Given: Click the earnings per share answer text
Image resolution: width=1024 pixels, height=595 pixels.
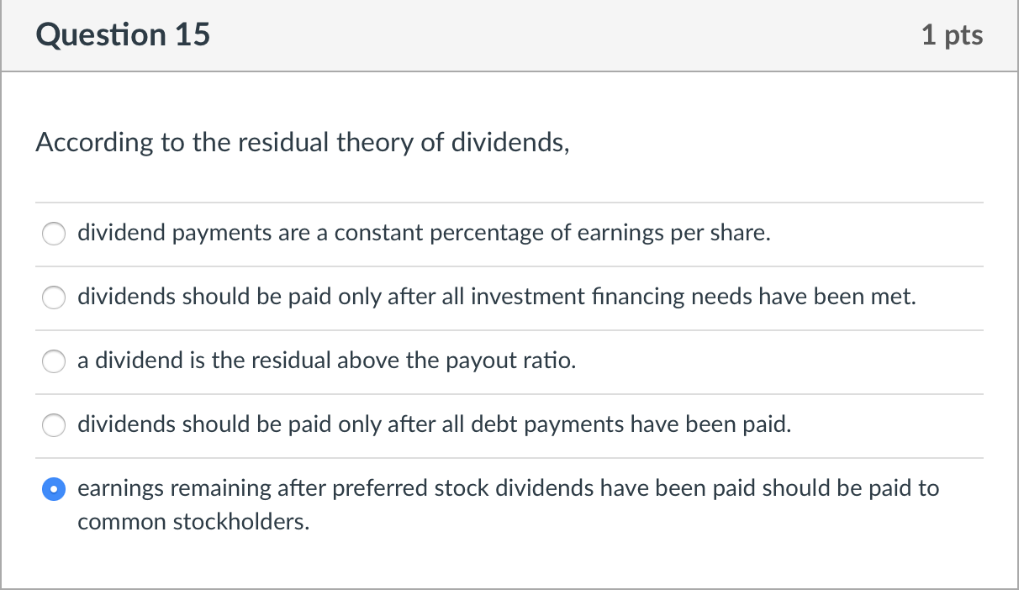Looking at the screenshot, I should pyautogui.click(x=423, y=233).
